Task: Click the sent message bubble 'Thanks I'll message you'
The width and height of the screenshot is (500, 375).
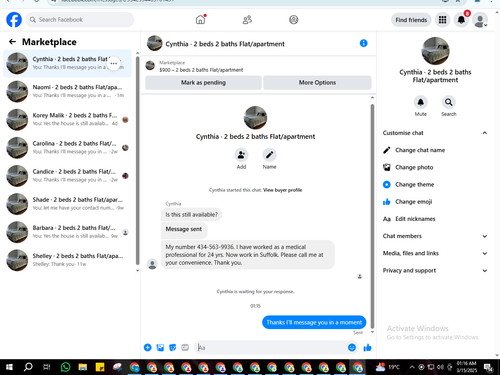Action: coord(314,322)
